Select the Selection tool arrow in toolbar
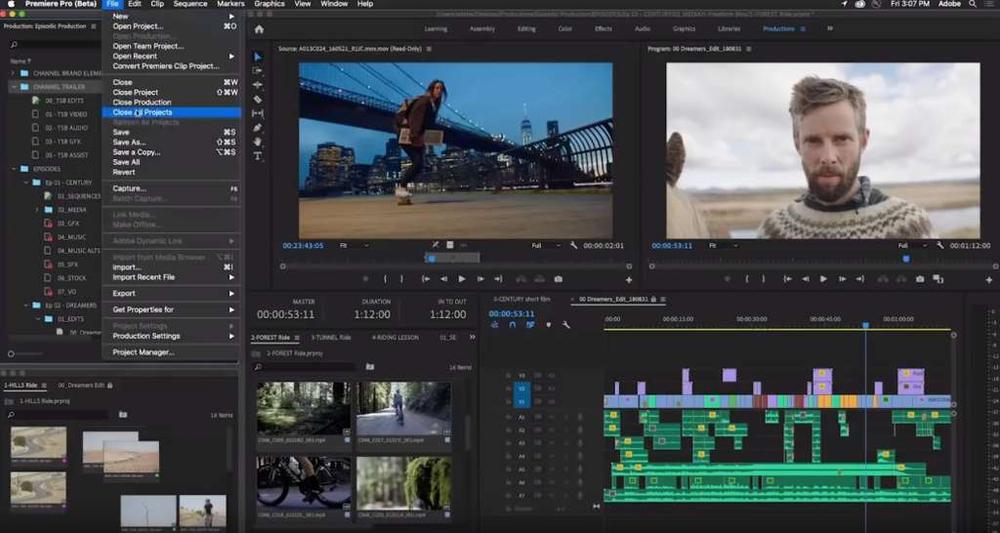This screenshot has height=533, width=1000. tap(258, 57)
